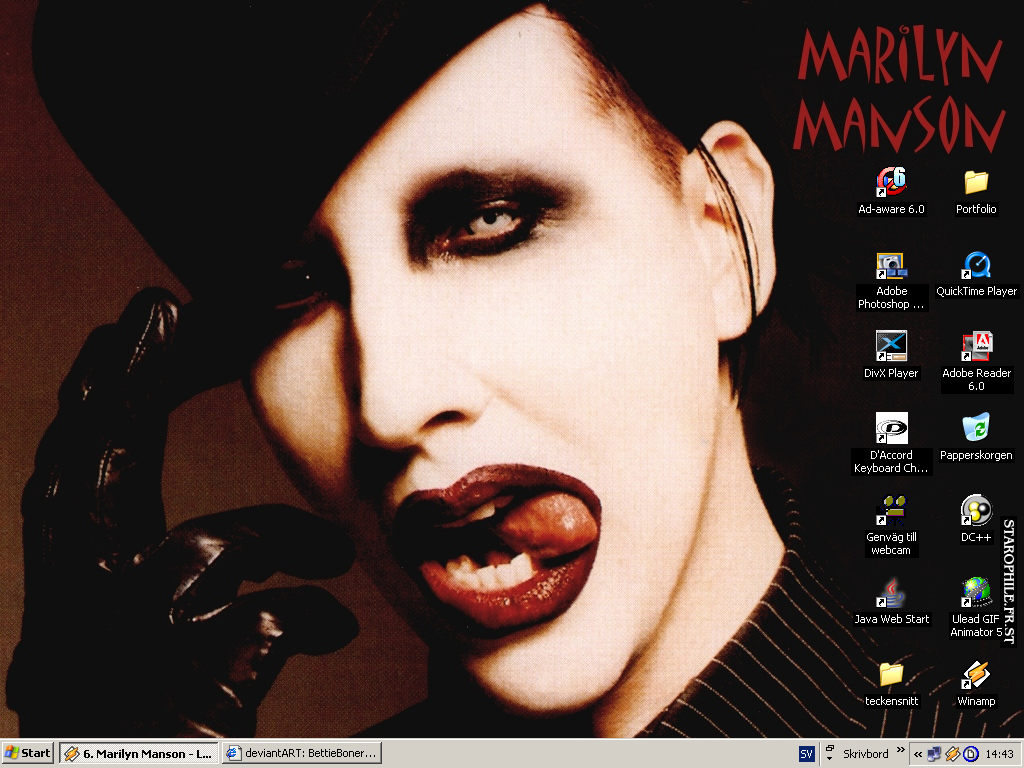
Task: Select the Adobe Reader 6.0 icon
Action: coord(976,347)
